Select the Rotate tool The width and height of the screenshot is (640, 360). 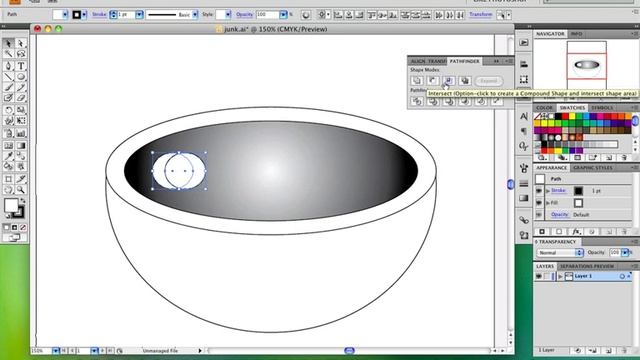(8, 110)
